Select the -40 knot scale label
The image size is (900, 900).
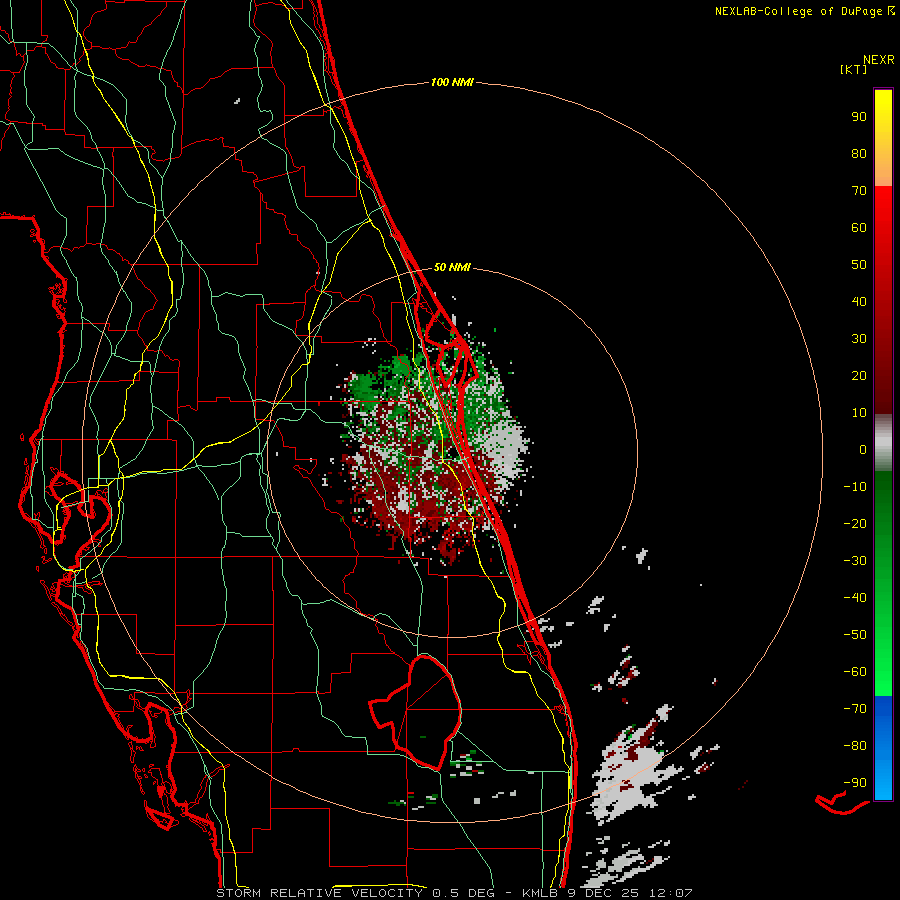(855, 598)
